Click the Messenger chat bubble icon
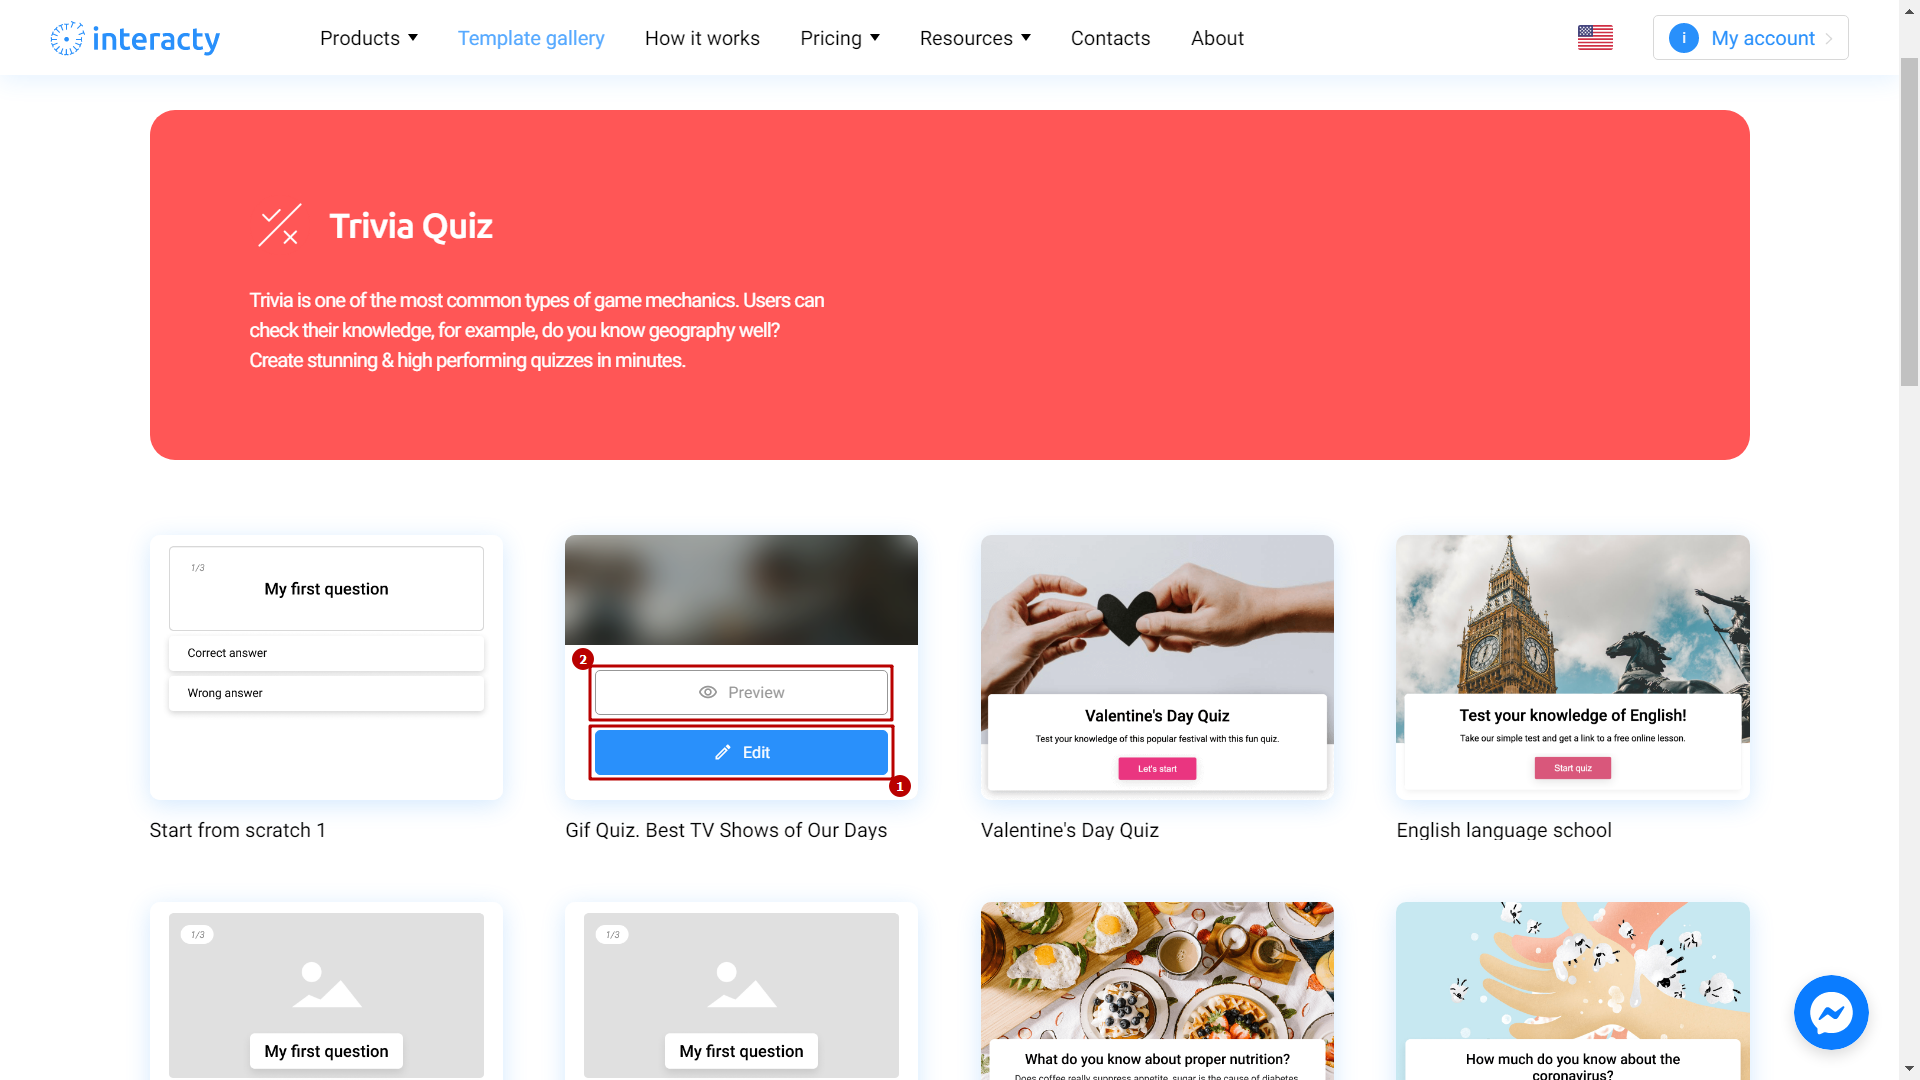Screen dimensions: 1920x1080 click(x=1832, y=1013)
